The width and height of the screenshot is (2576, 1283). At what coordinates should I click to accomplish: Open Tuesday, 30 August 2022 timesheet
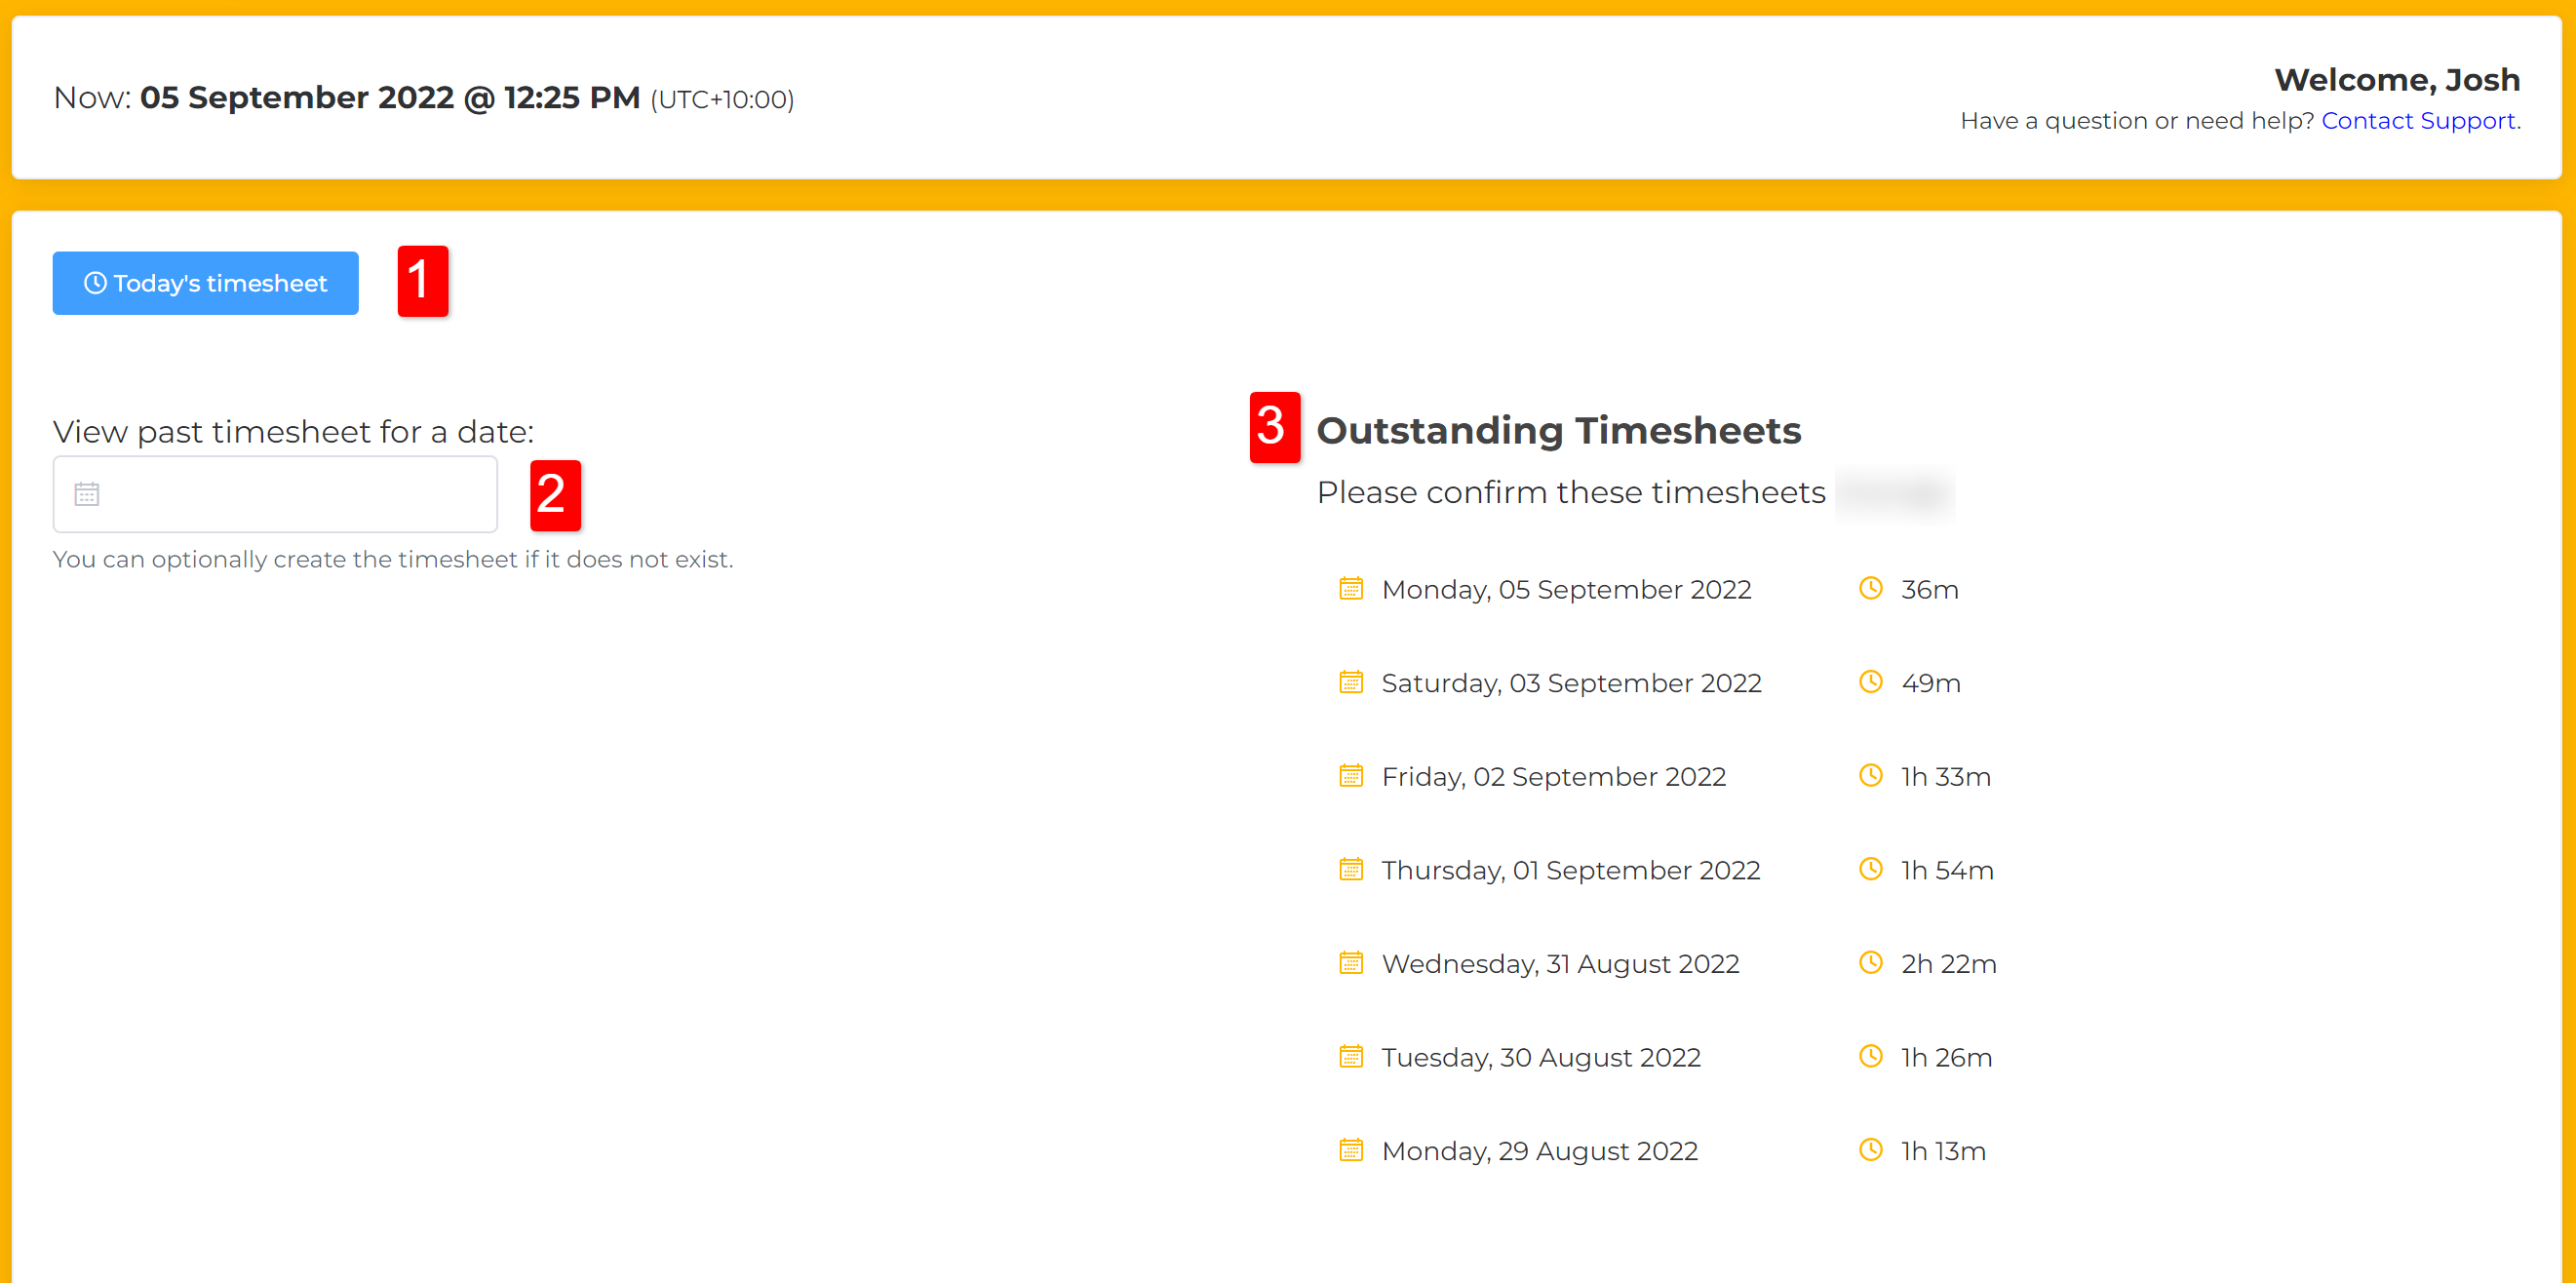click(1540, 1057)
